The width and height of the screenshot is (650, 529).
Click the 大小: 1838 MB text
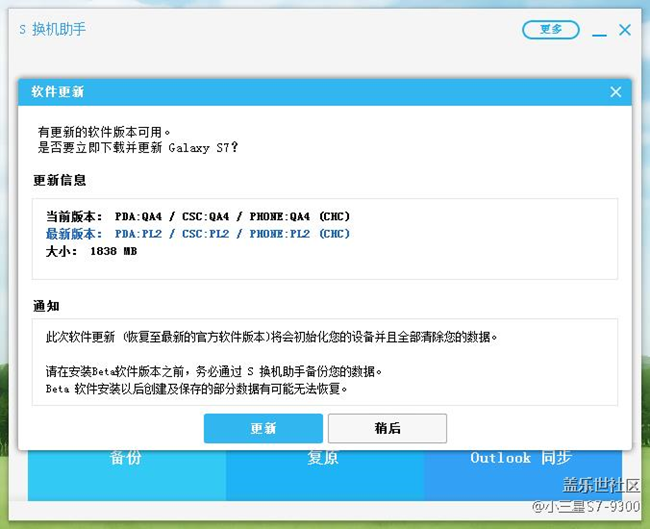(91, 251)
